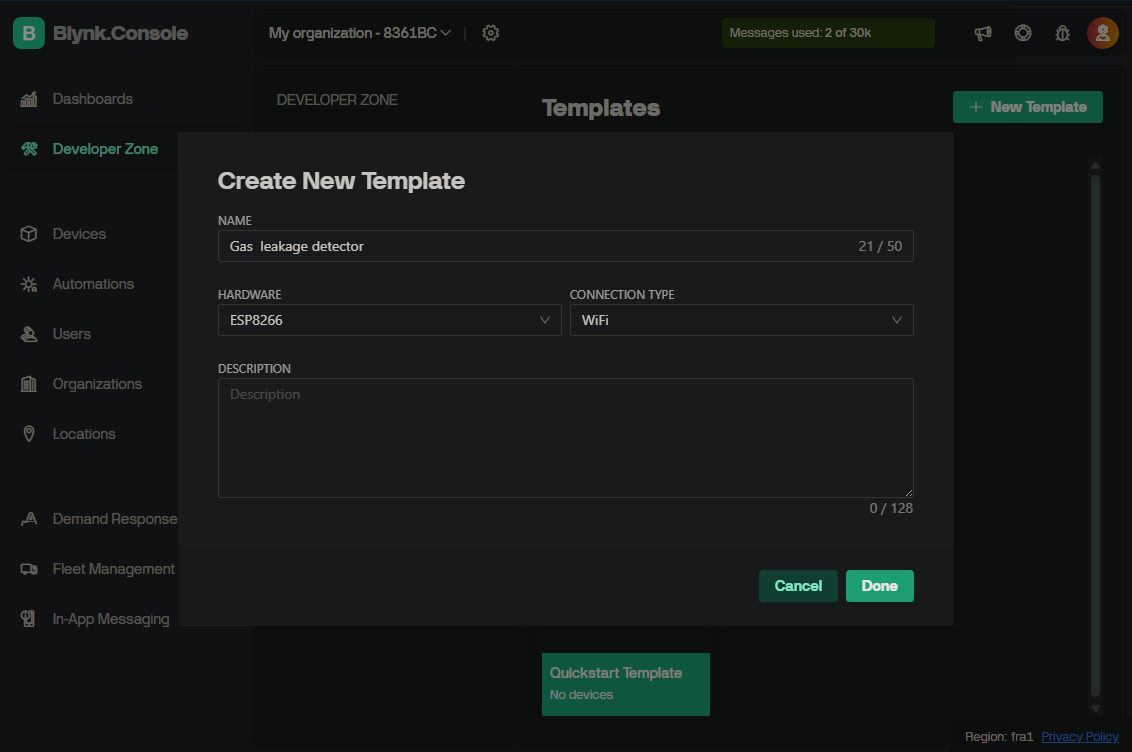Open organization settings gear icon
Viewport: 1132px width, 752px height.
click(490, 33)
